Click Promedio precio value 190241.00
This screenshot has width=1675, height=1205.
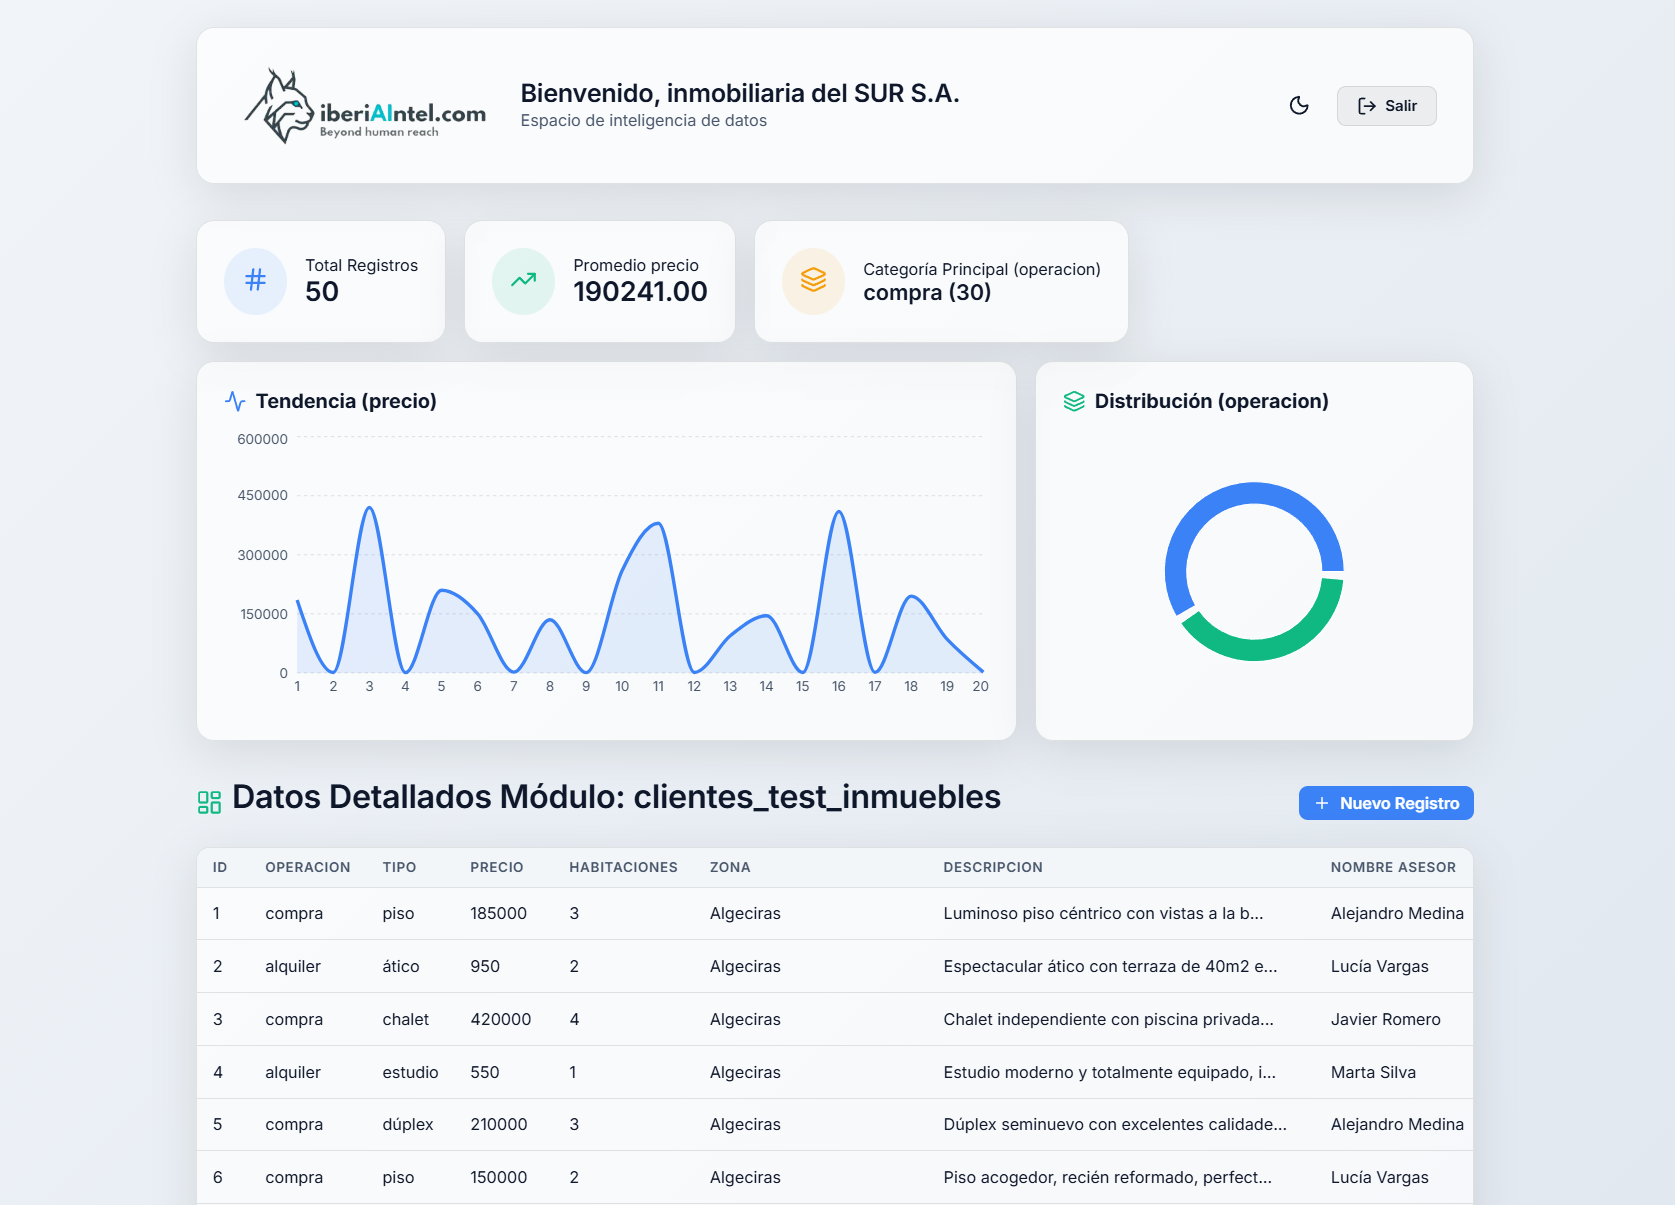(x=640, y=292)
